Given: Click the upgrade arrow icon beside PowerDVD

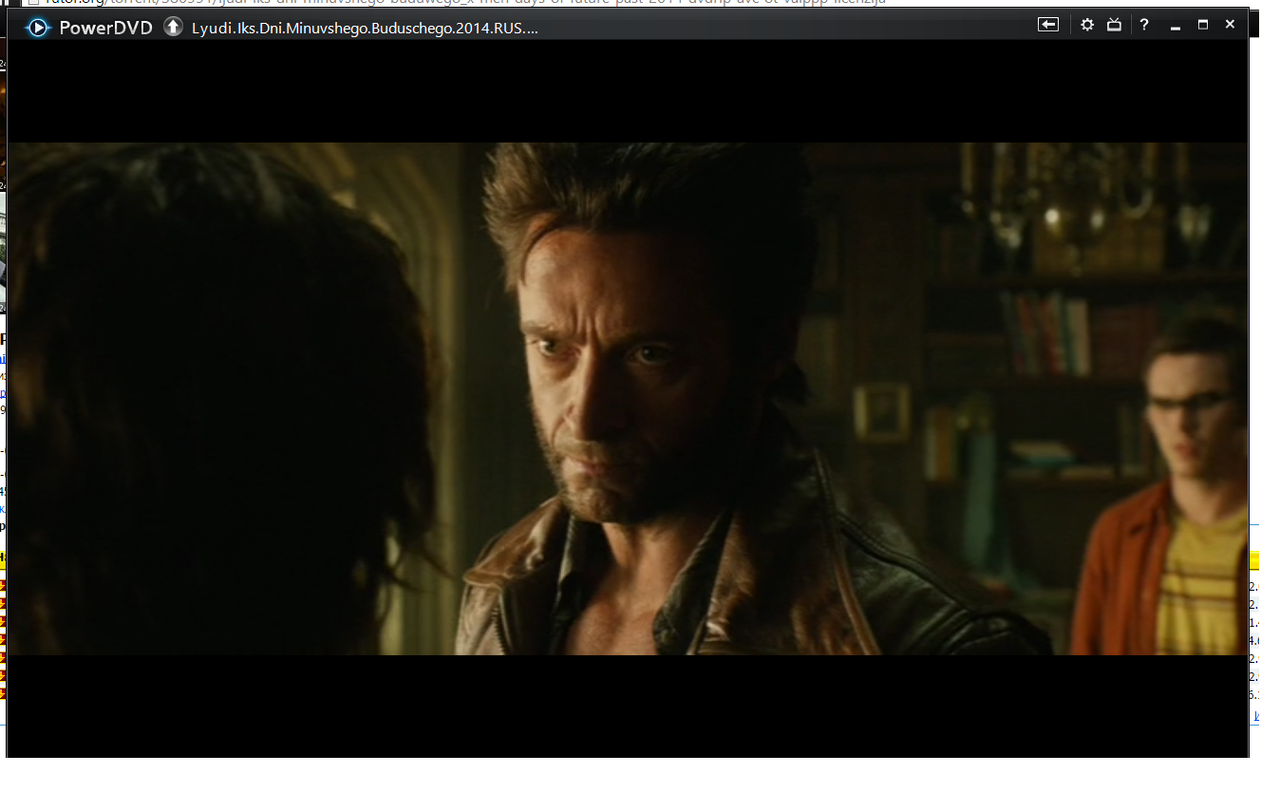Looking at the screenshot, I should [173, 27].
